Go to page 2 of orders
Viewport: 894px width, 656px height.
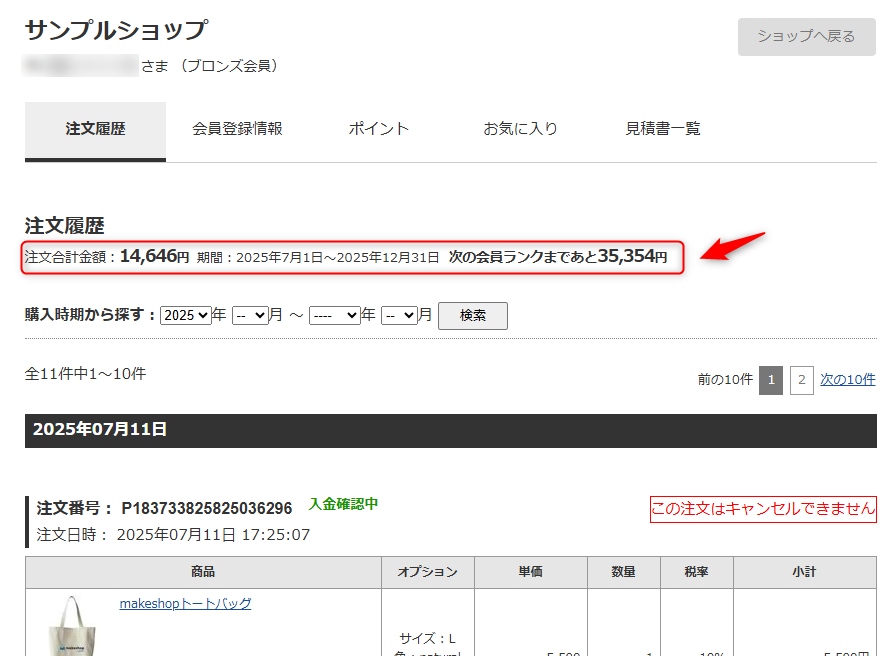tap(801, 380)
